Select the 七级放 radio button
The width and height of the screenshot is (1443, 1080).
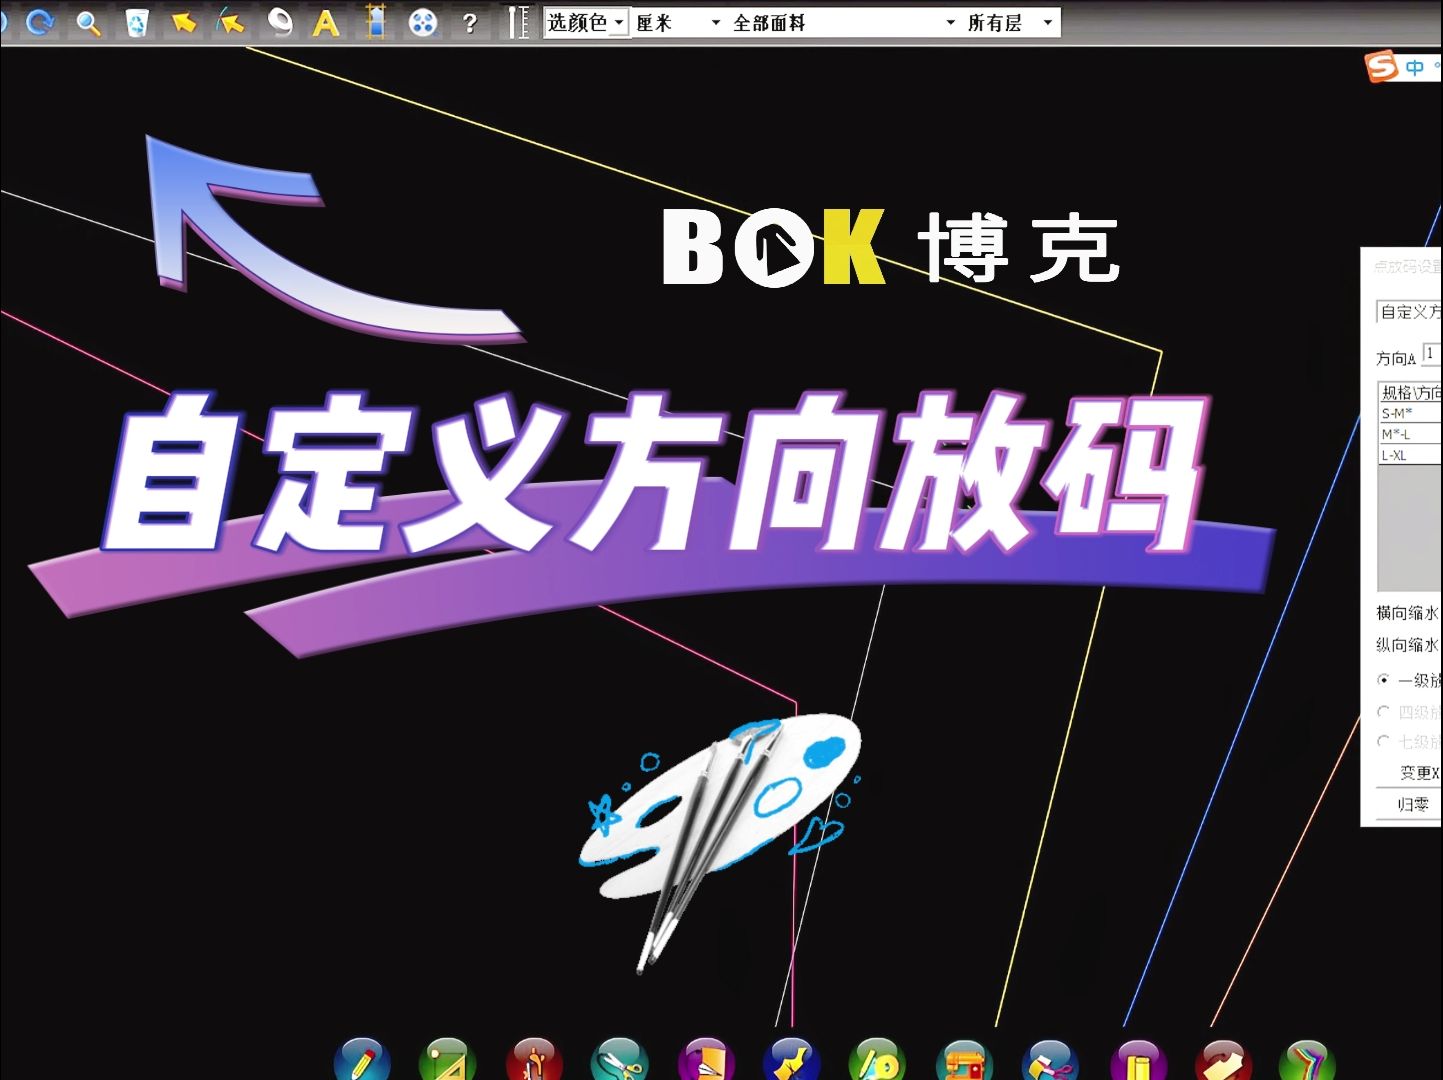[1384, 742]
